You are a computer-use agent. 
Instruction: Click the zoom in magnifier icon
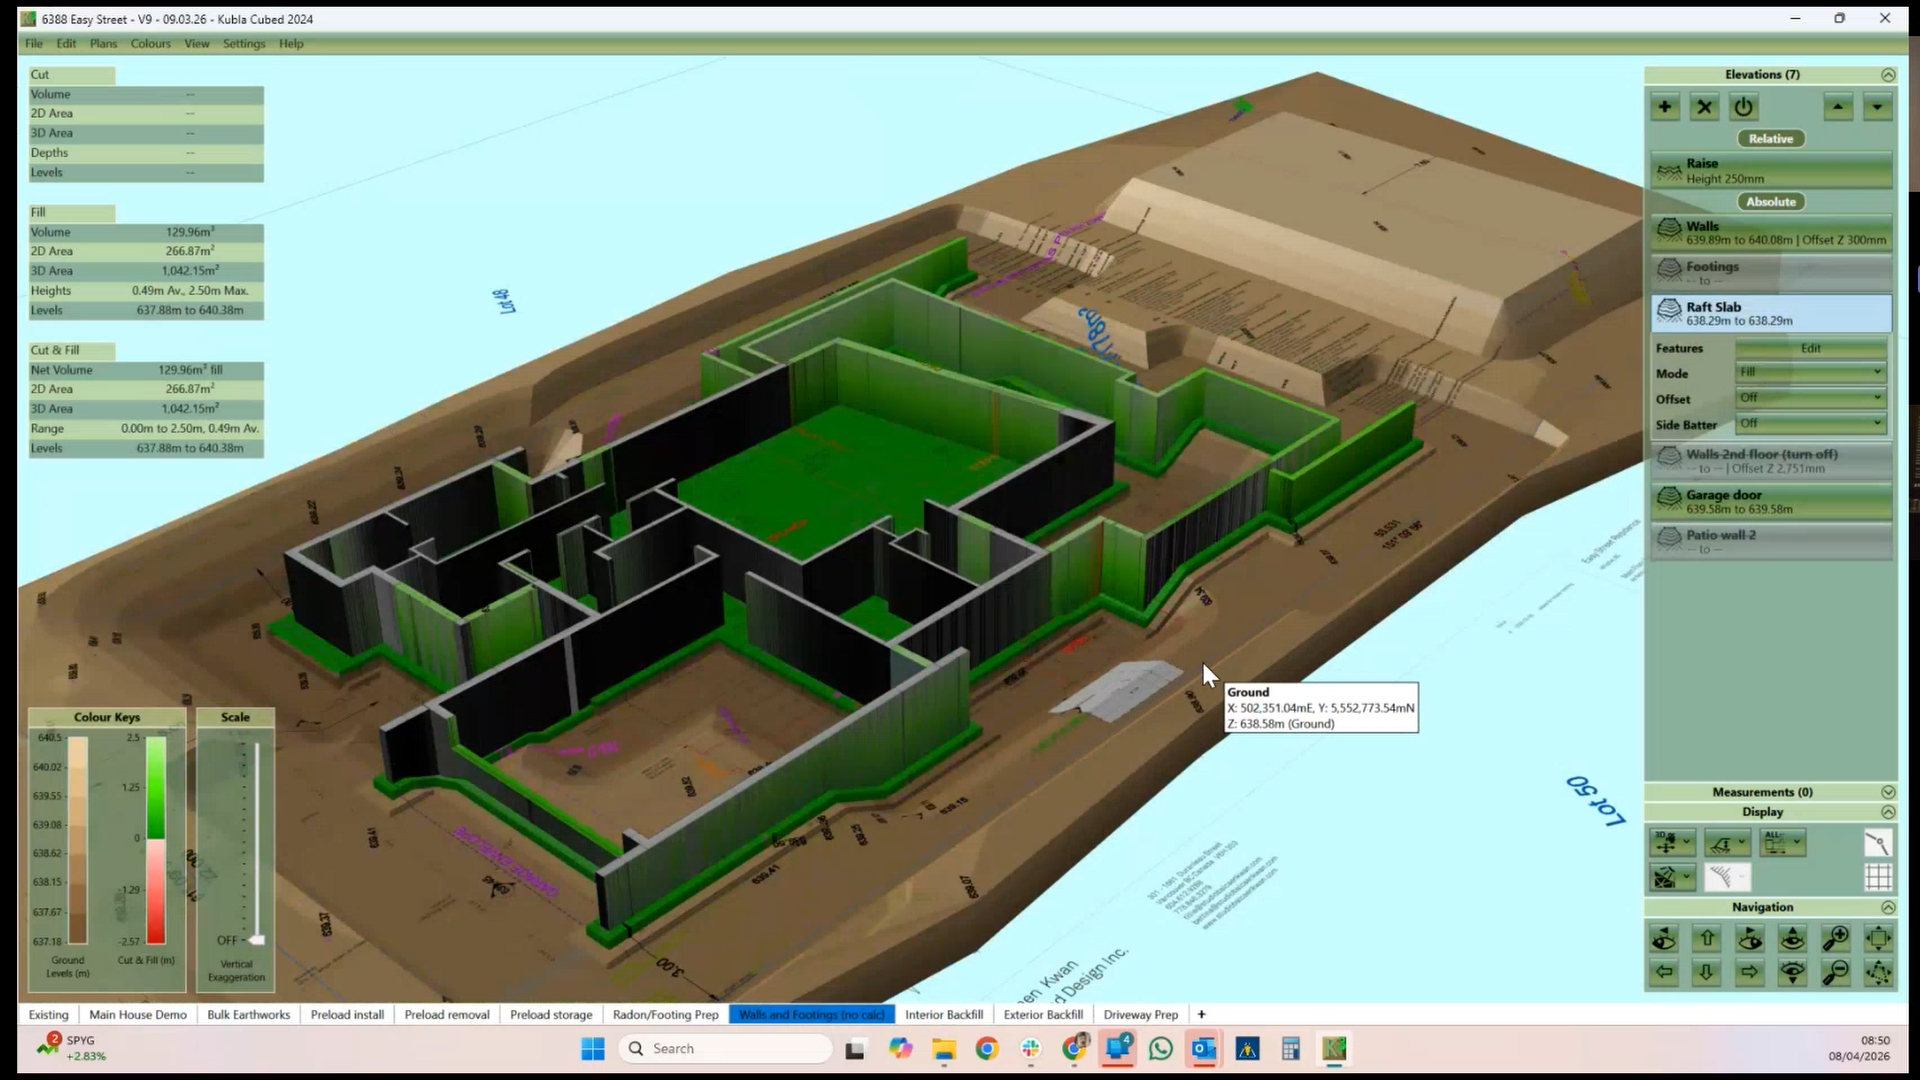(x=1836, y=938)
